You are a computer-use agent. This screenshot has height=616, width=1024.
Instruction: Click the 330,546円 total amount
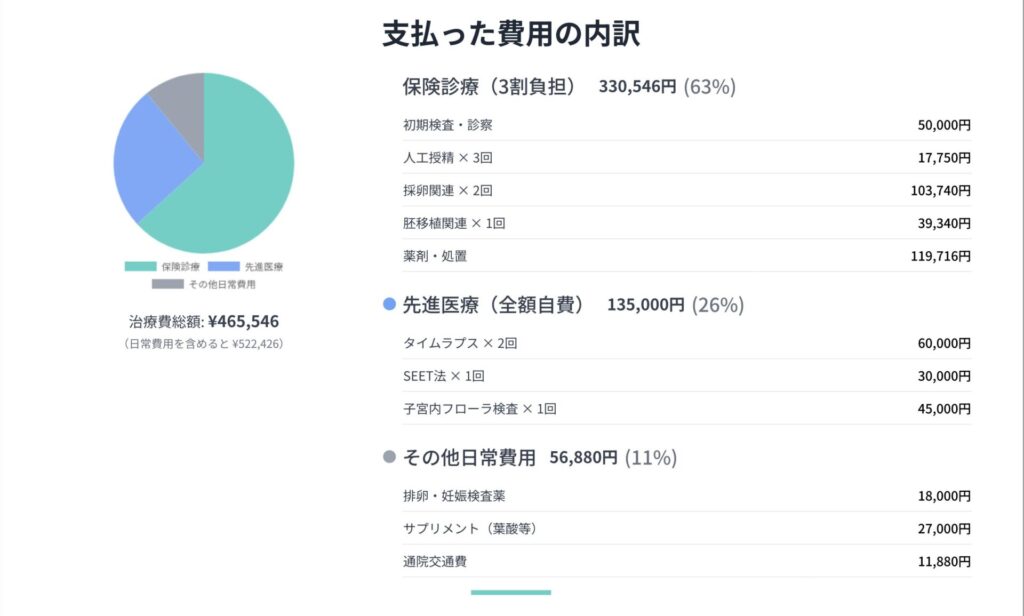click(x=637, y=87)
